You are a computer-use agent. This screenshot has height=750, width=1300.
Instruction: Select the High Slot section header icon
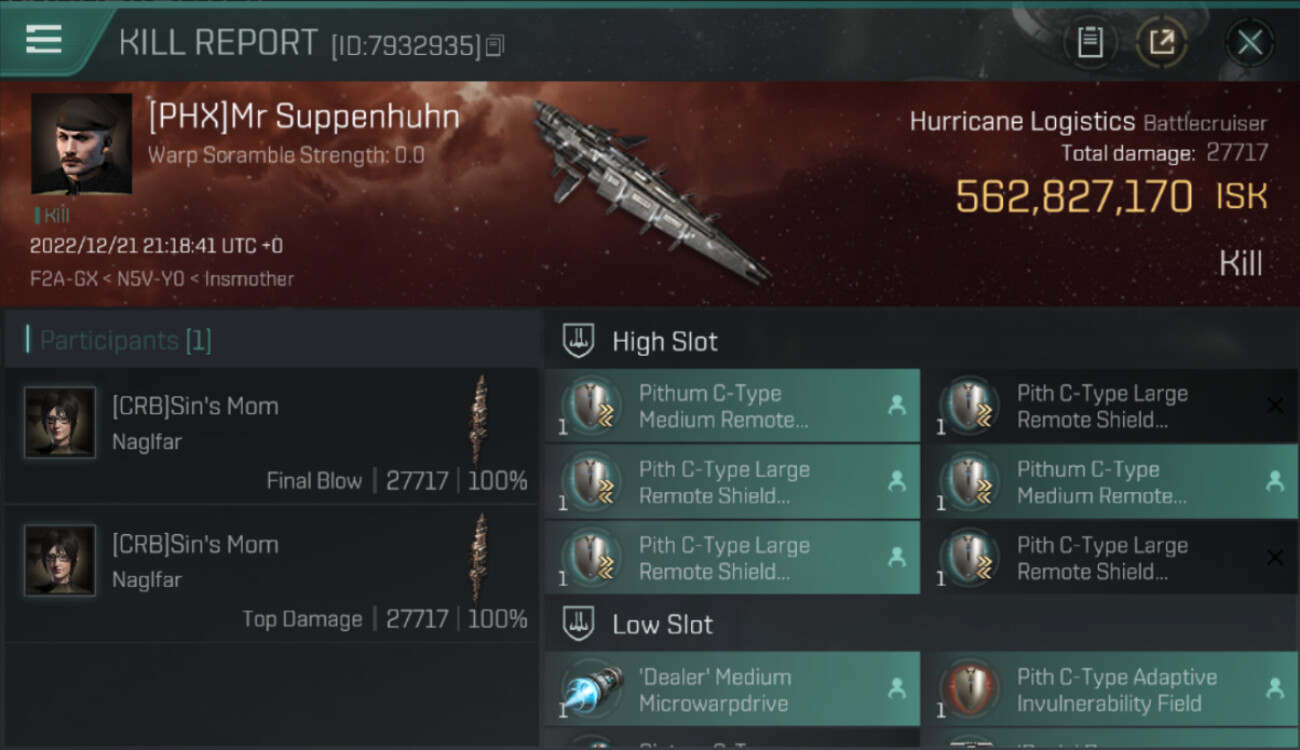click(579, 341)
